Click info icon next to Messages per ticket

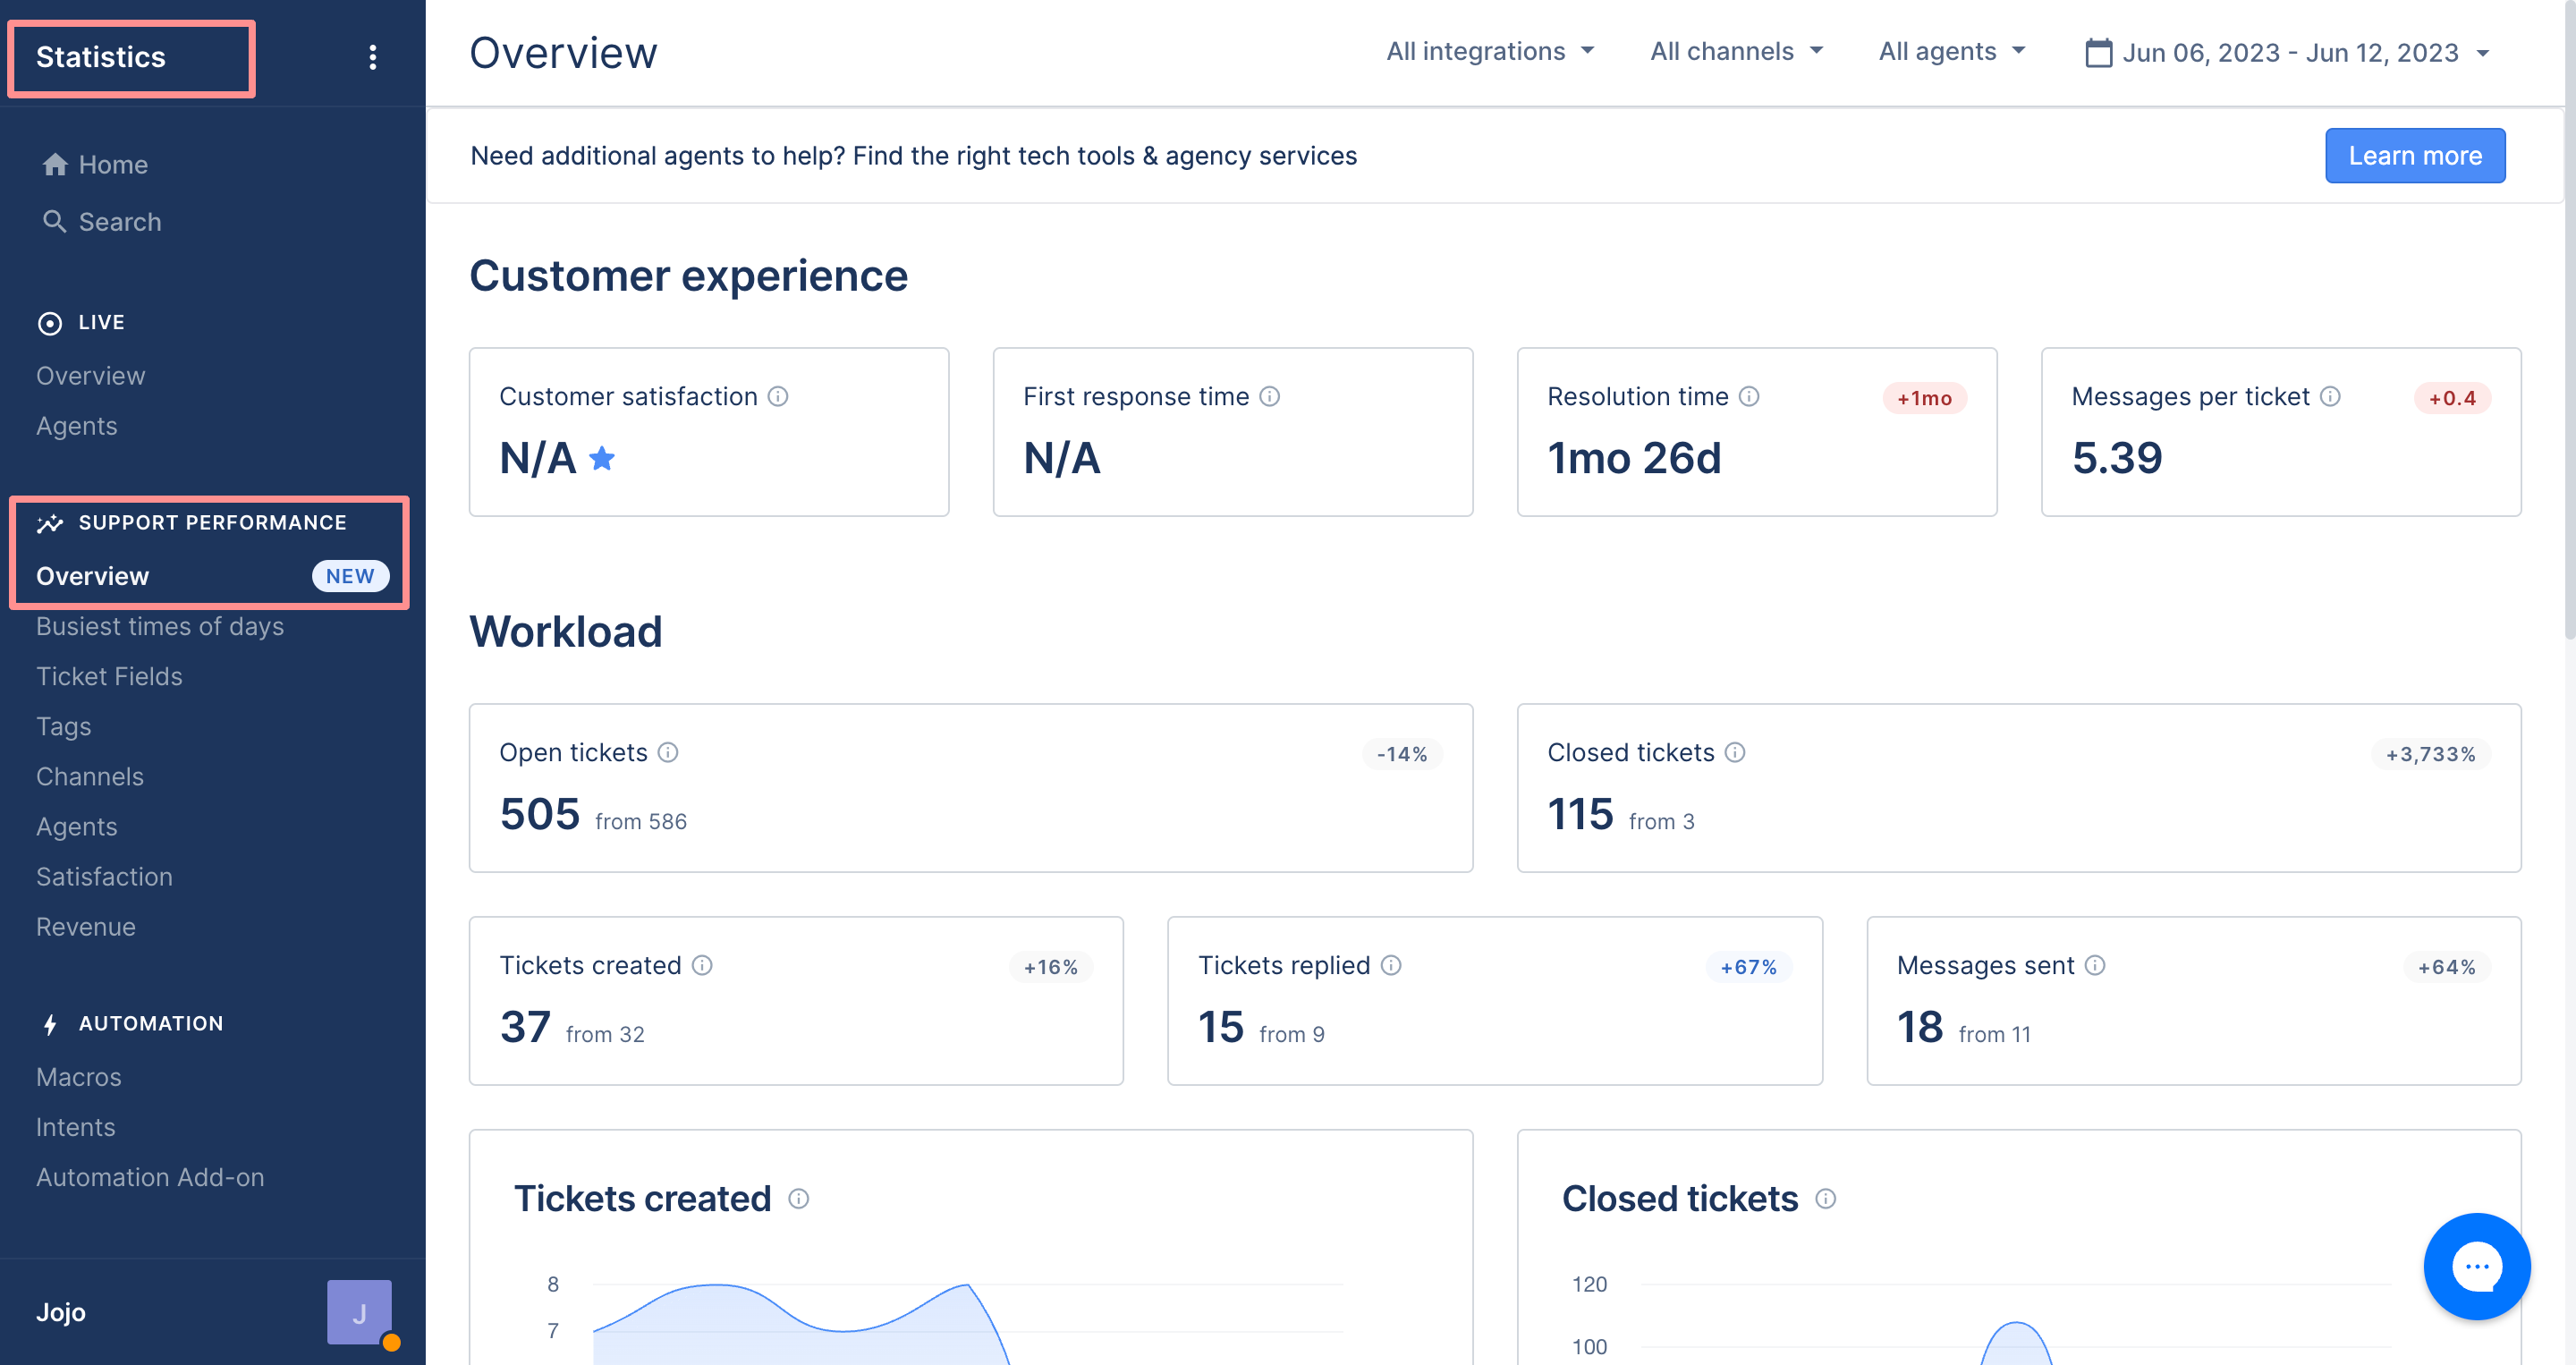point(2330,397)
